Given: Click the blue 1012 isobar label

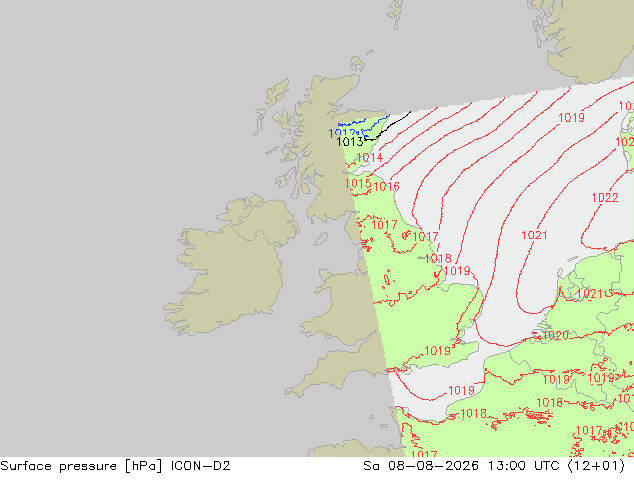Looking at the screenshot, I should (x=342, y=133).
